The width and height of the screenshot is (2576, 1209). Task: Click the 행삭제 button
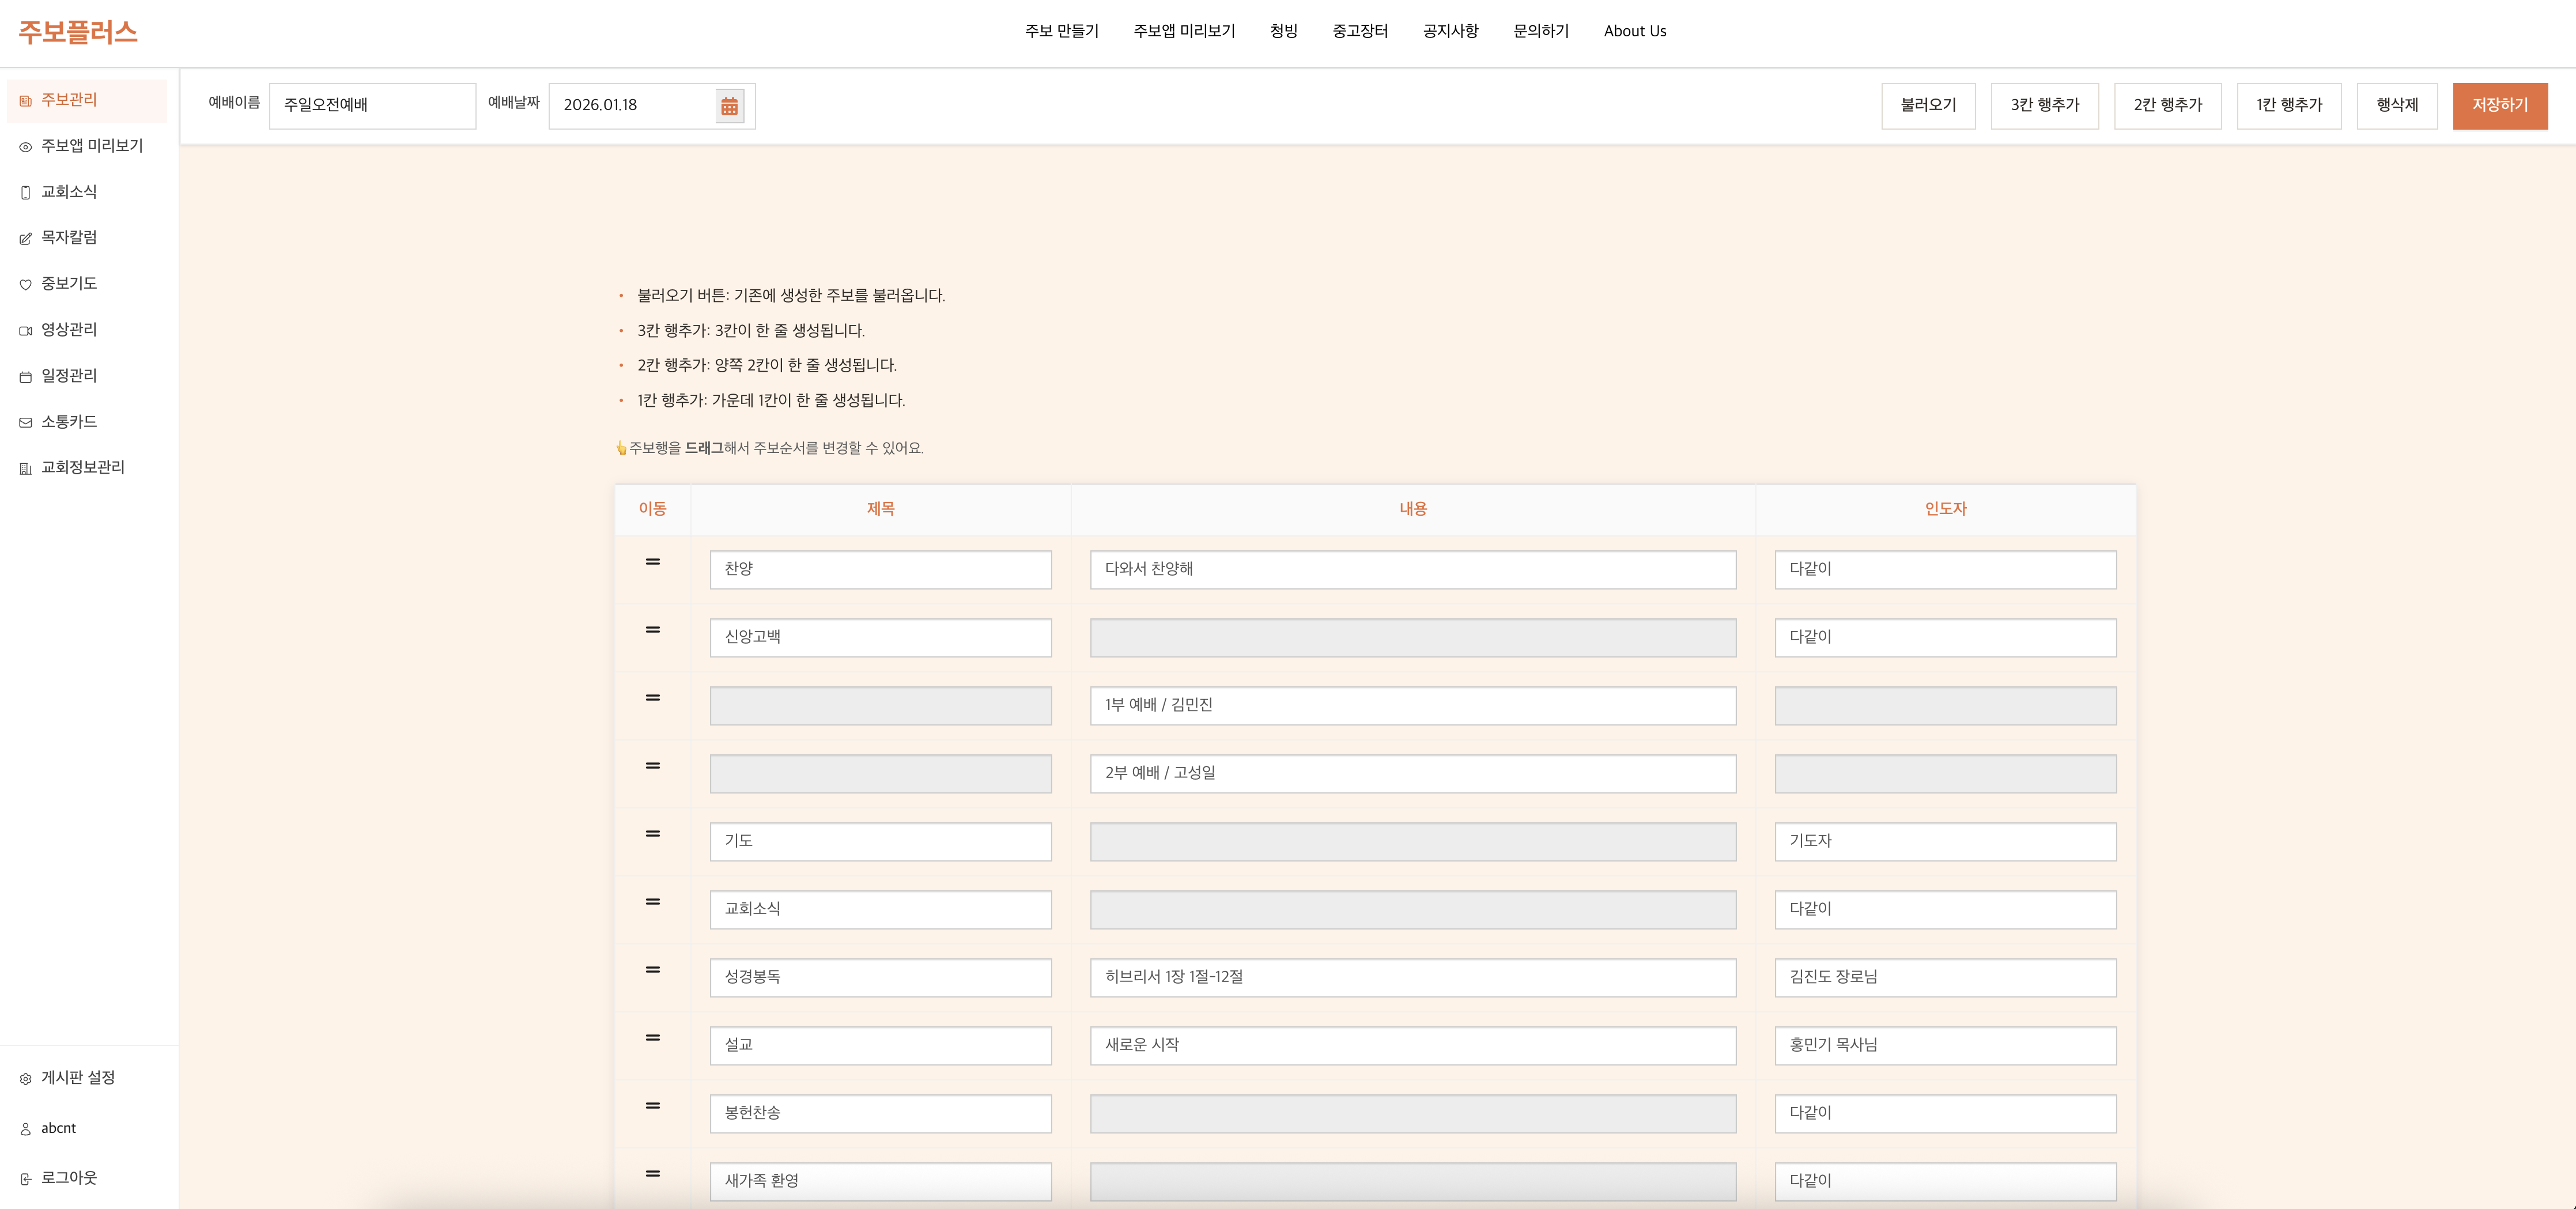[x=2396, y=106]
